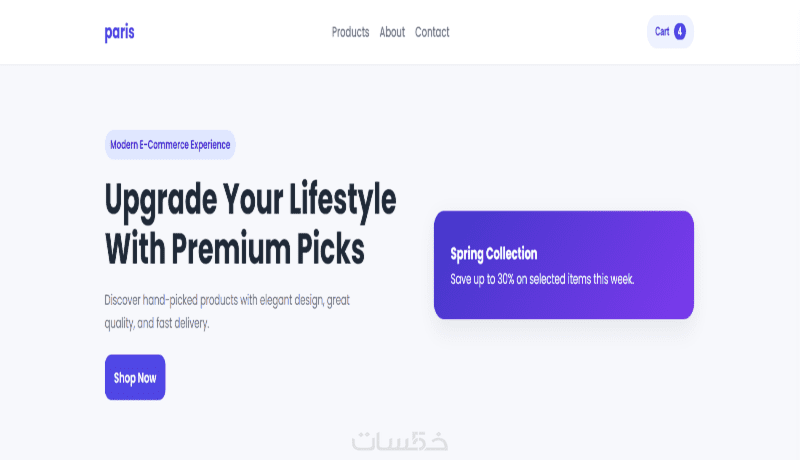Open the Products page

point(350,32)
